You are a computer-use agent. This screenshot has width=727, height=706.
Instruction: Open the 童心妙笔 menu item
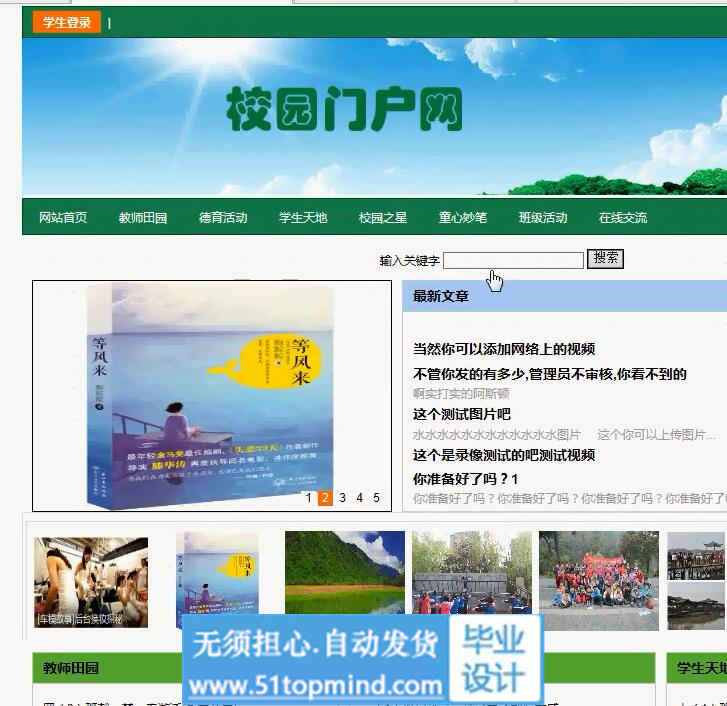463,217
